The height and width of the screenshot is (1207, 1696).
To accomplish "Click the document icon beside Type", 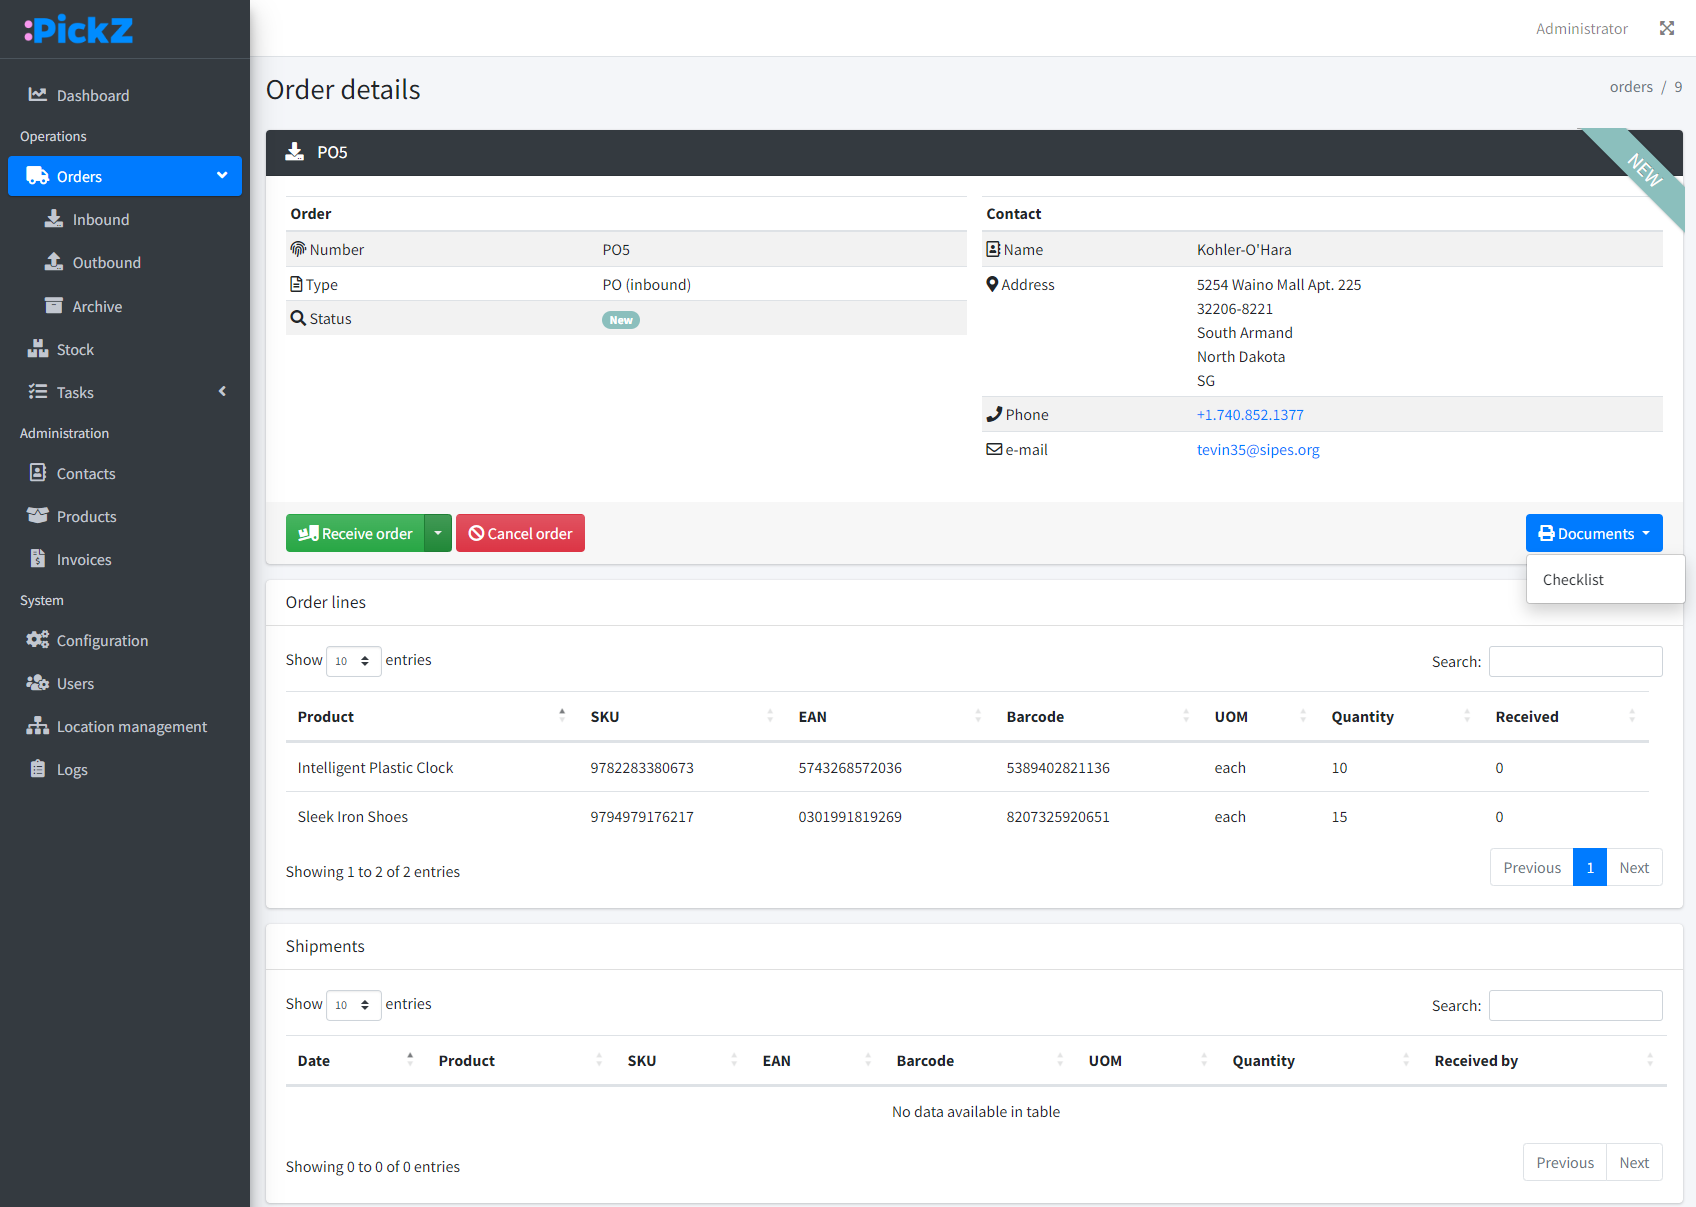I will click(x=296, y=284).
